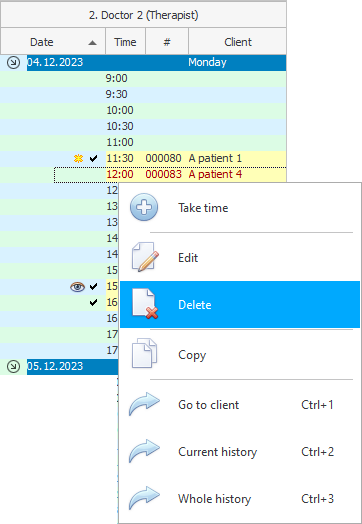Image resolution: width=362 pixels, height=524 pixels.
Task: Click the Delete document icon with red X
Action: (145, 304)
